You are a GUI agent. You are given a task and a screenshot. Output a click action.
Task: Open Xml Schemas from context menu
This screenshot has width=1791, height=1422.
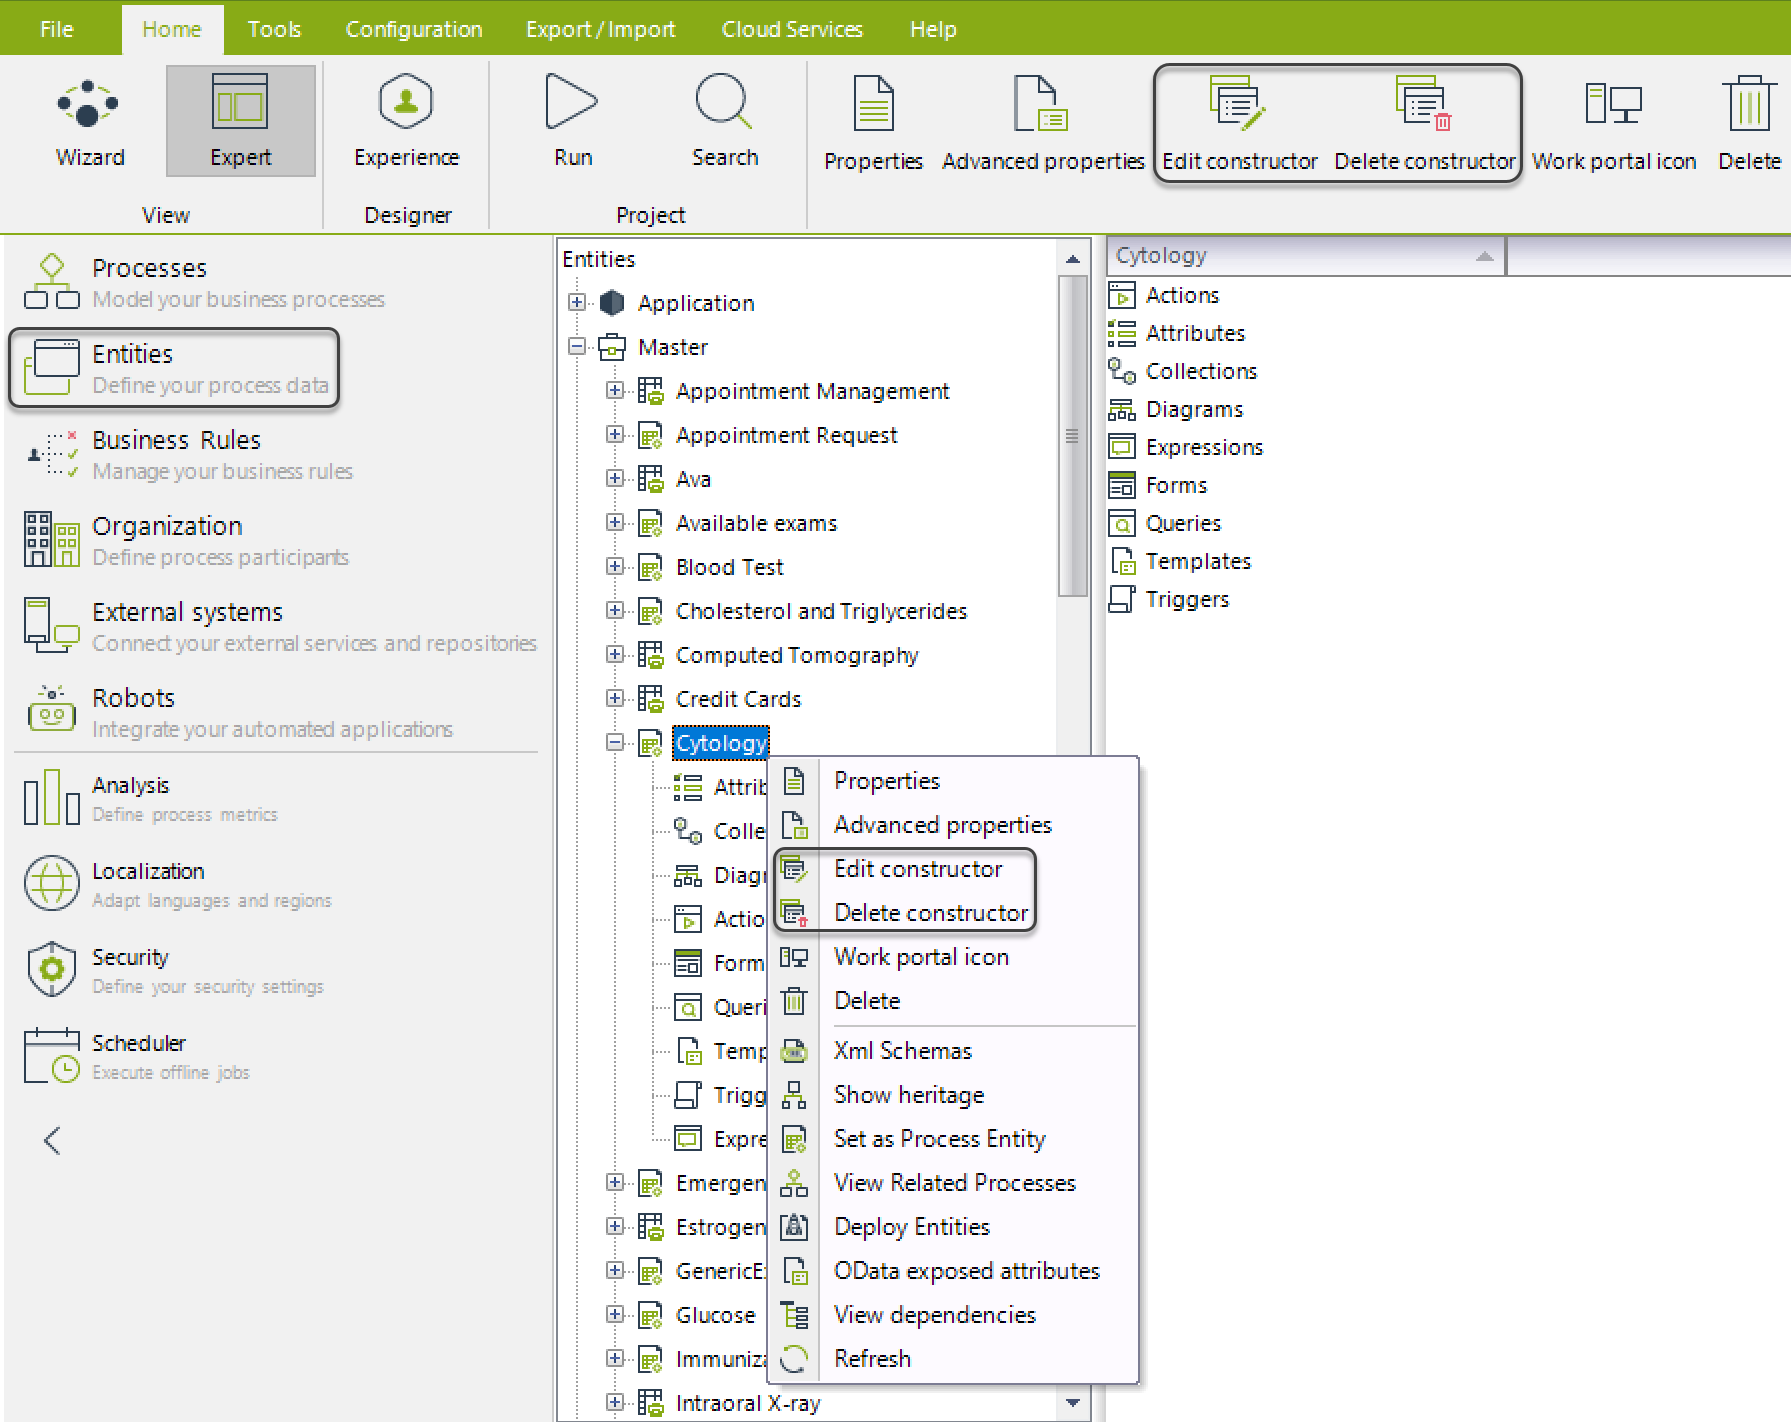coord(954,1051)
